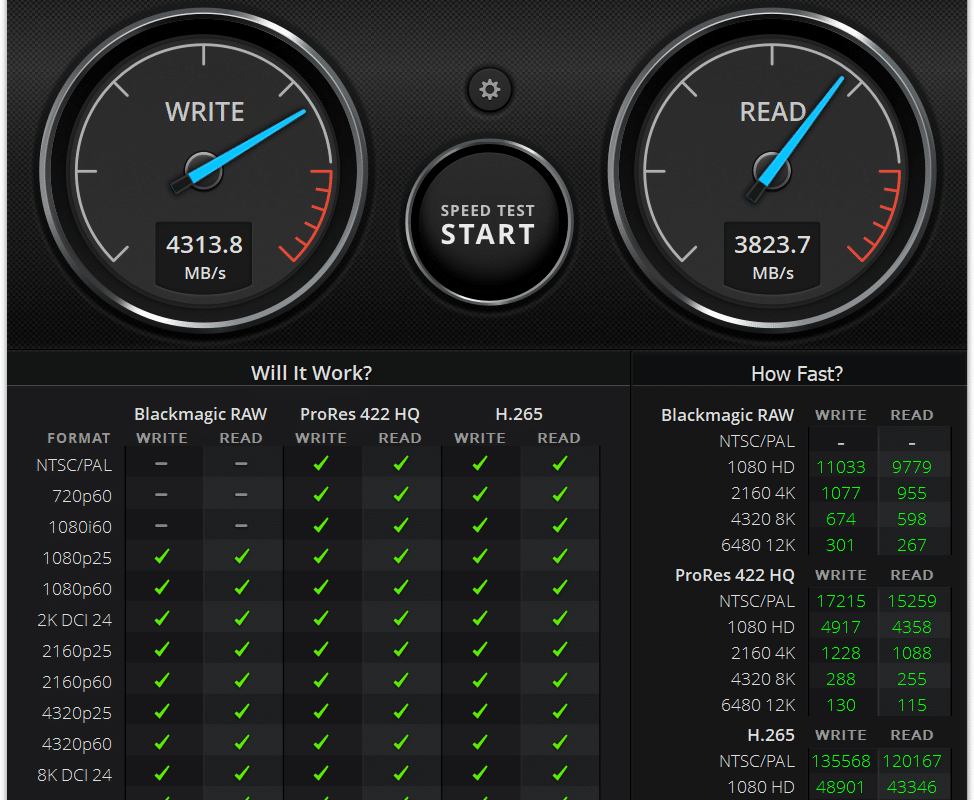This screenshot has width=974, height=800.
Task: Click Blackmagic RAW write checkmark for 4320p60
Action: (x=162, y=743)
